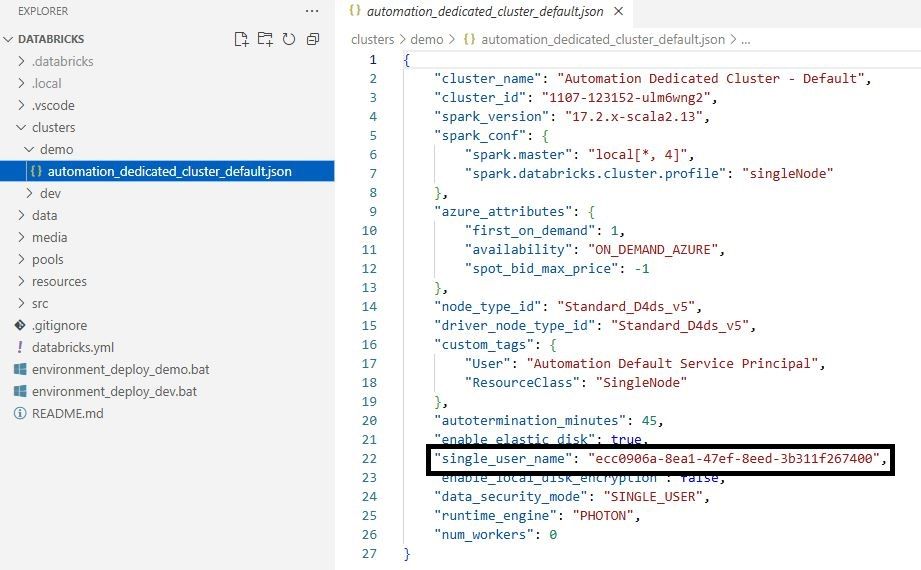Image resolution: width=921 pixels, height=570 pixels.
Task: Open the Explorer more actions ellipsis
Action: pyautogui.click(x=312, y=11)
